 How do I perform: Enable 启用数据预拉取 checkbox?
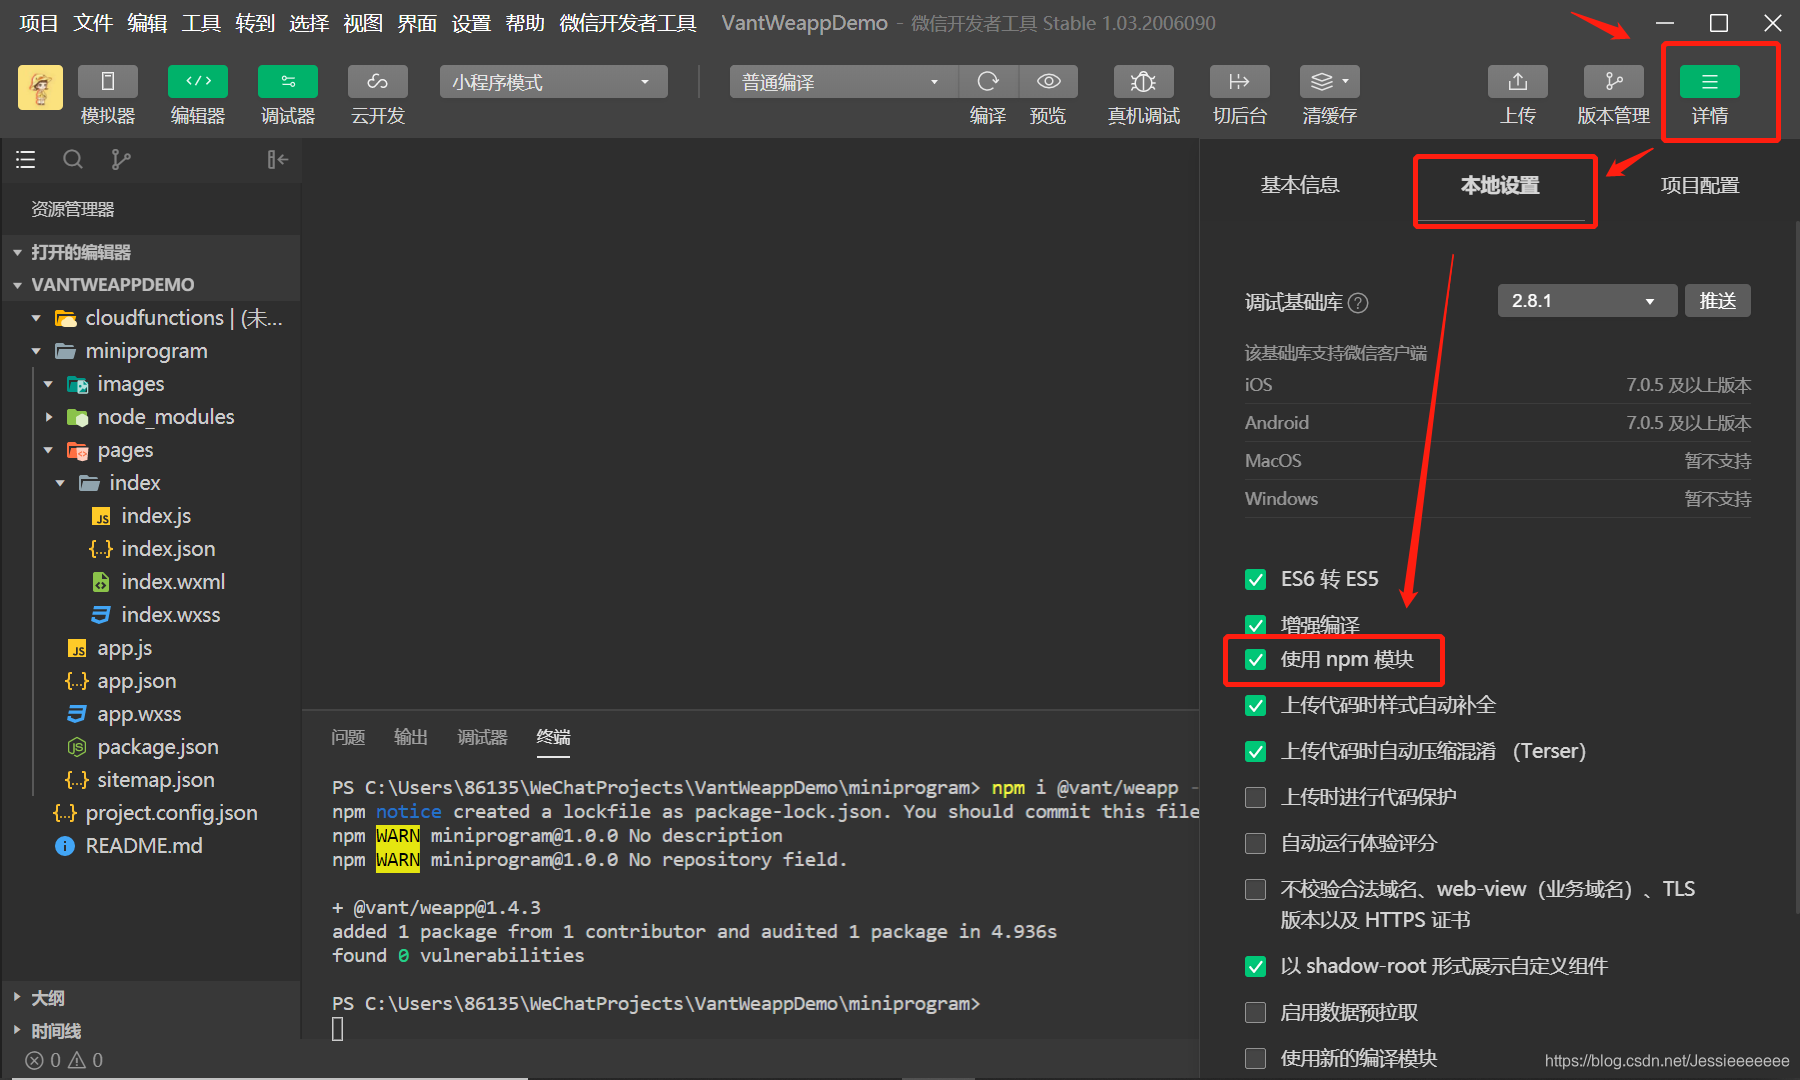(x=1256, y=1012)
